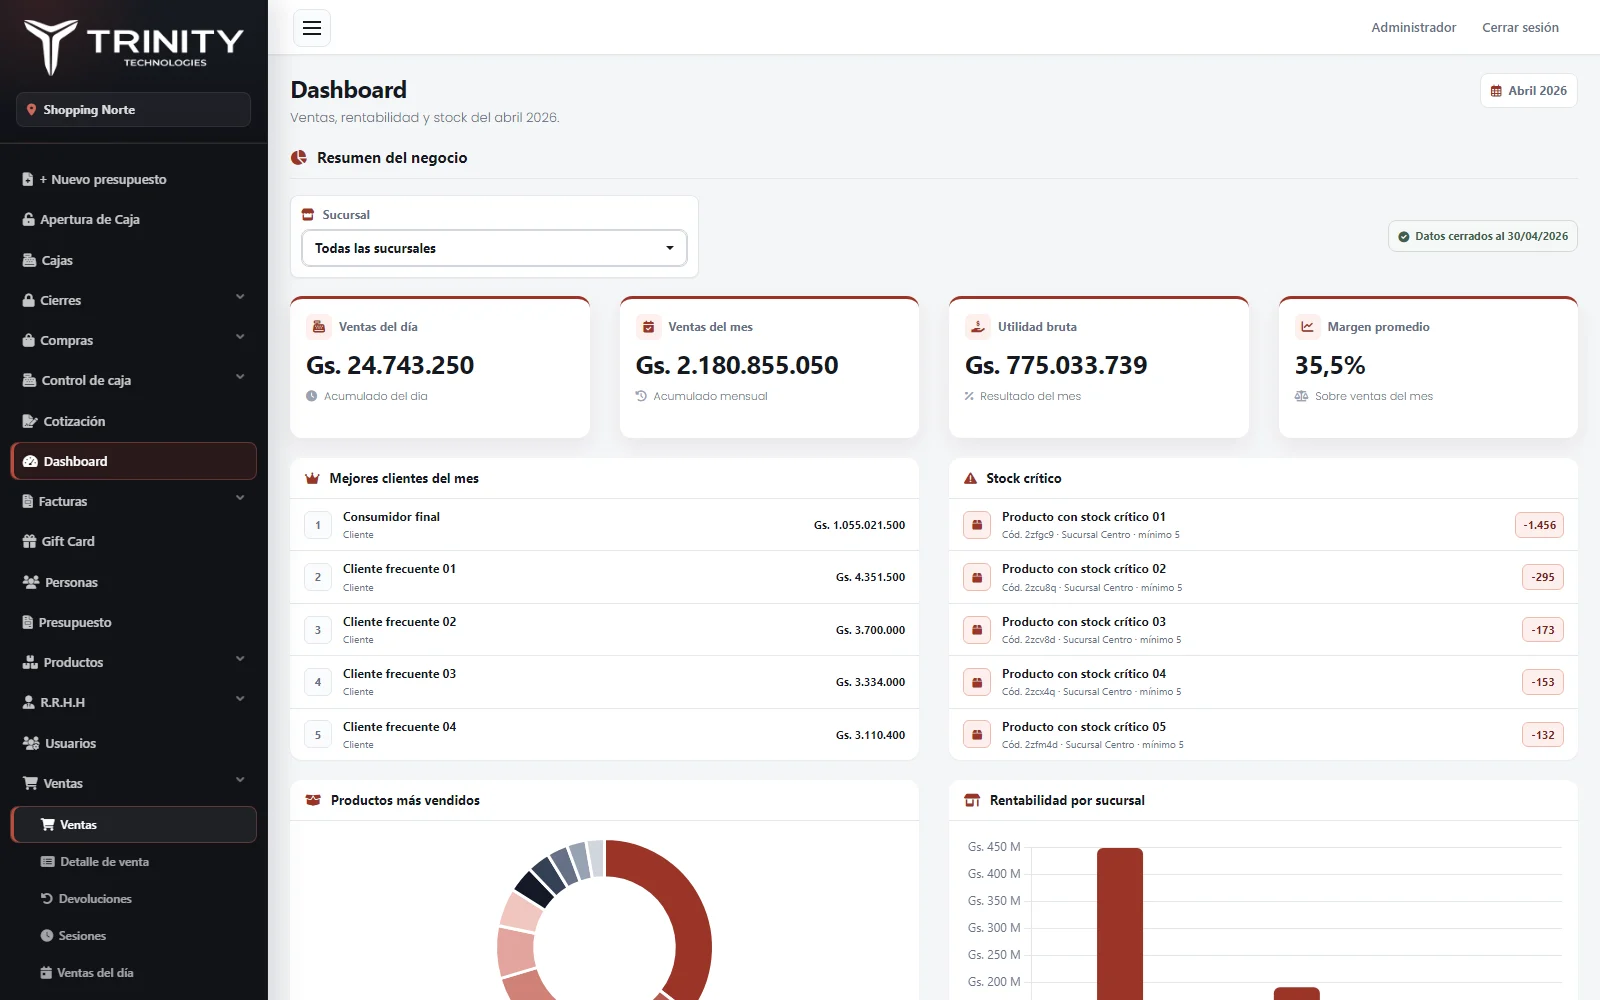Click the Margen promedio chart icon

[x=1308, y=327]
